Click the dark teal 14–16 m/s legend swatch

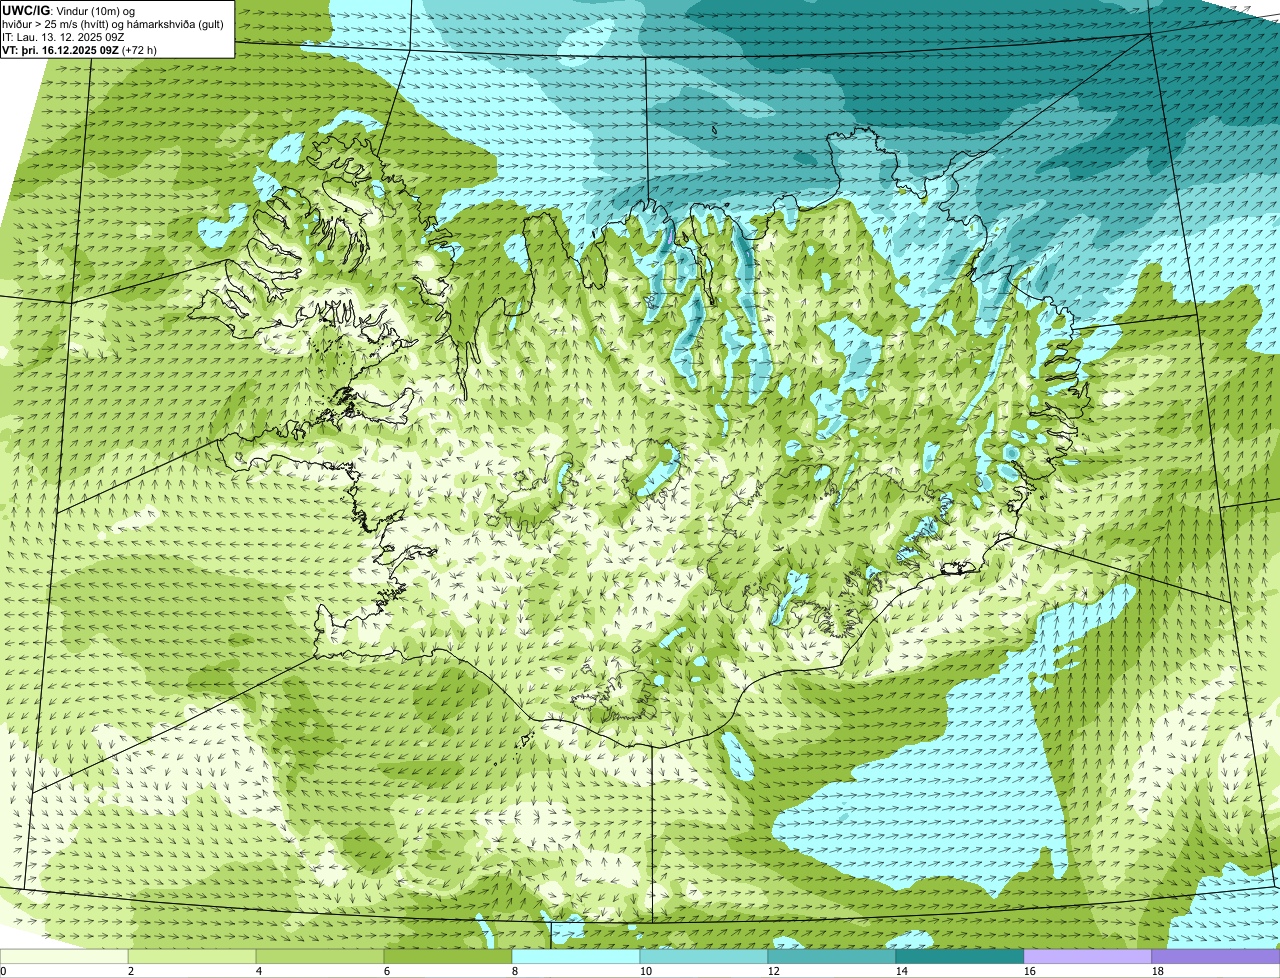tap(960, 957)
